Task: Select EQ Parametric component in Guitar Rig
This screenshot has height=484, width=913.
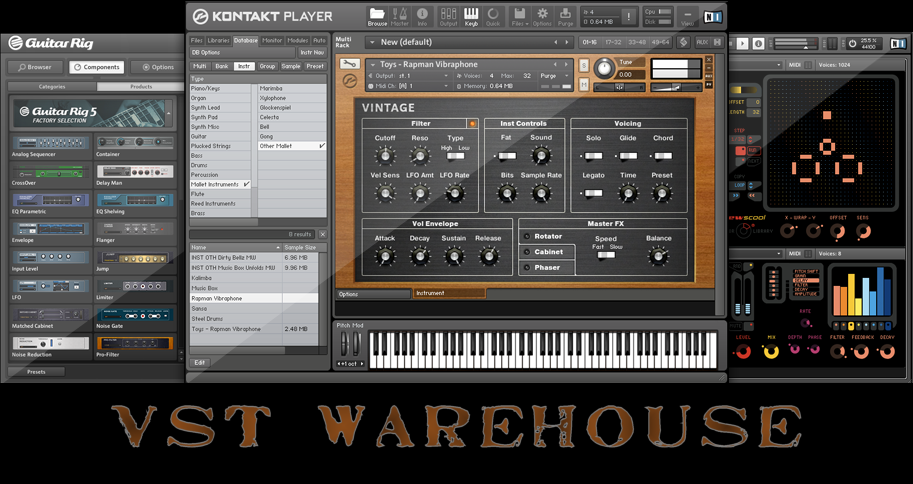Action: point(51,203)
